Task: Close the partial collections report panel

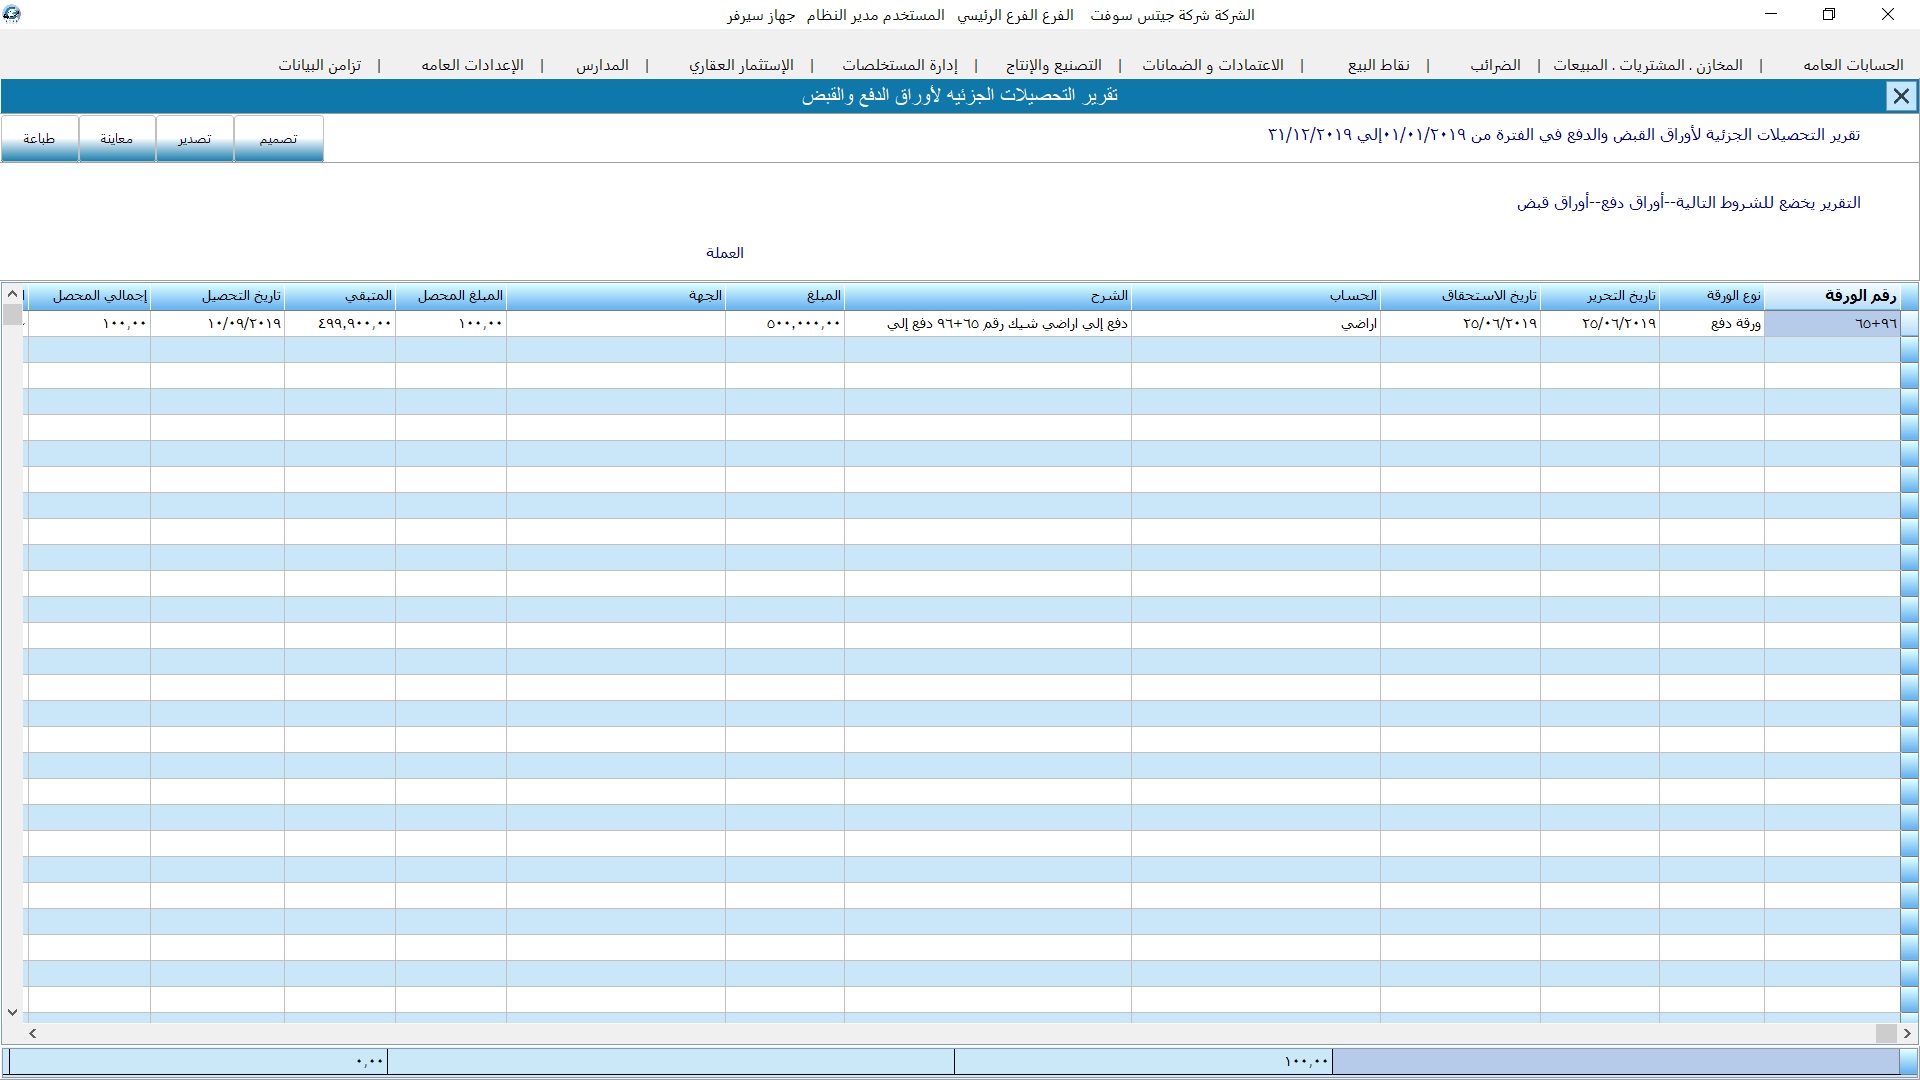Action: pos(1901,96)
